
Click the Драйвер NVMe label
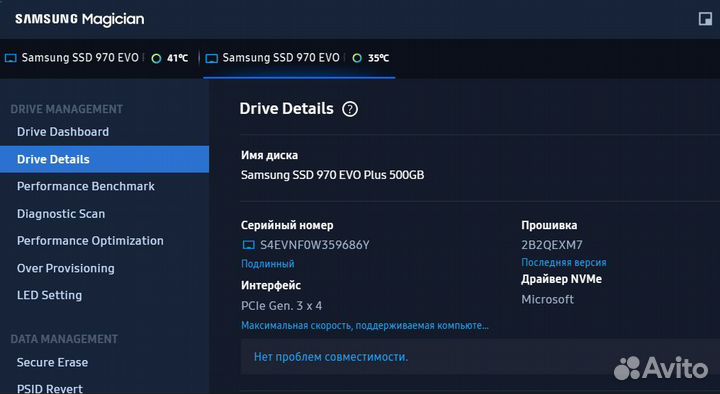coord(561,279)
